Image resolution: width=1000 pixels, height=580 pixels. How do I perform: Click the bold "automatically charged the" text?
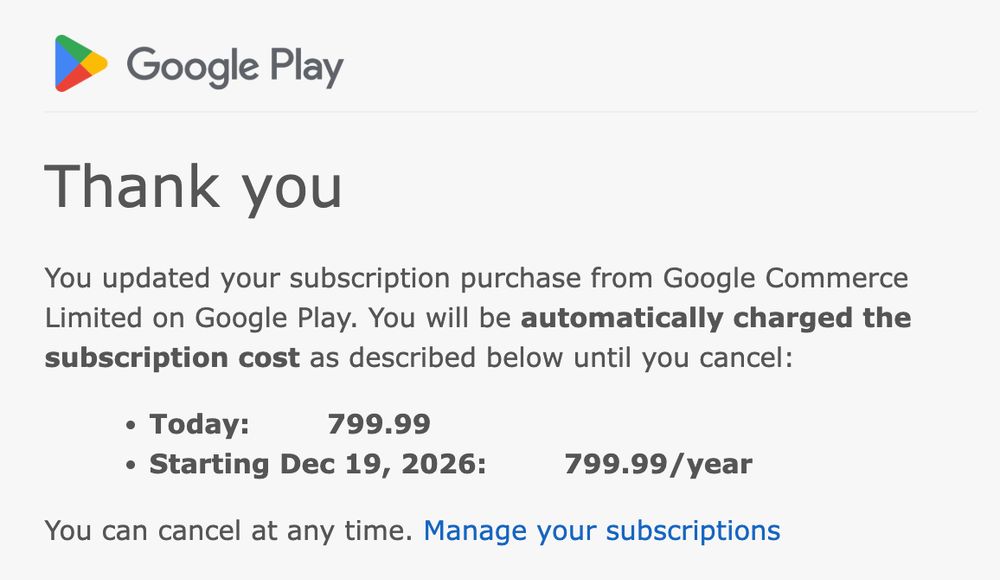click(716, 318)
